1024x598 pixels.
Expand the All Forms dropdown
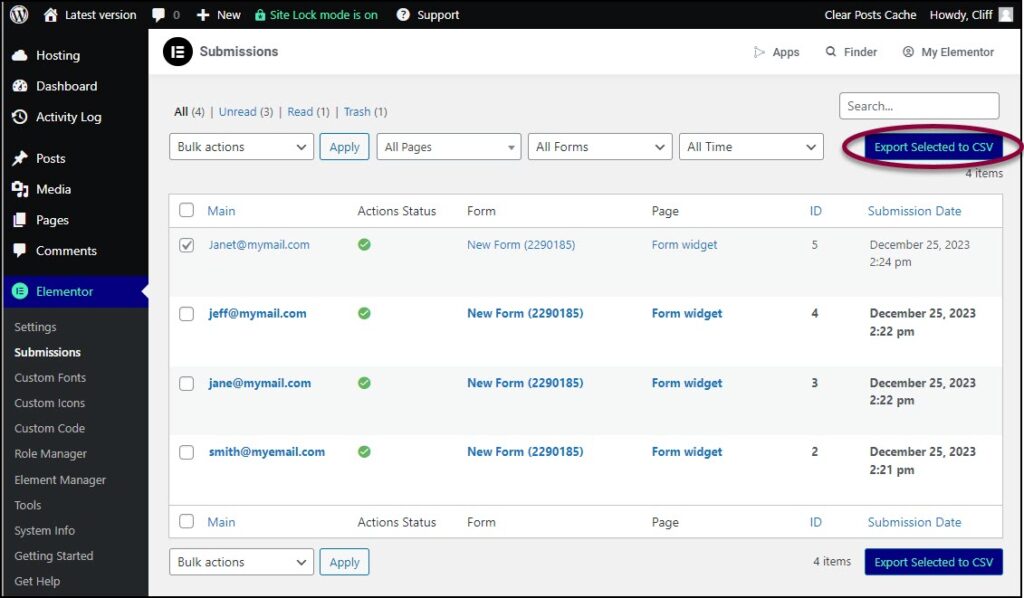click(x=599, y=146)
